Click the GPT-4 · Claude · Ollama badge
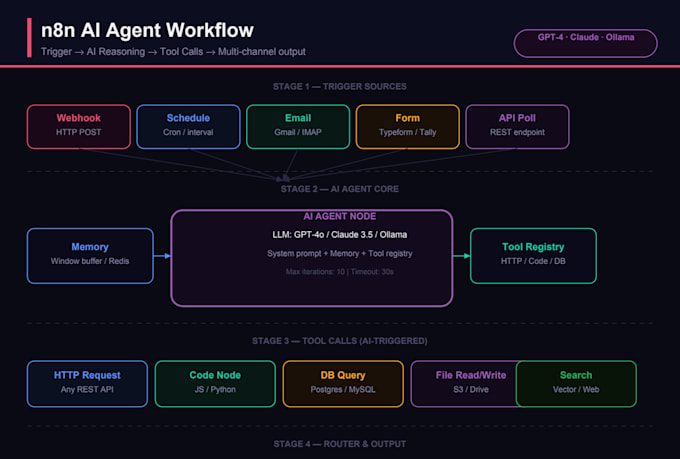This screenshot has height=459, width=680. click(586, 43)
